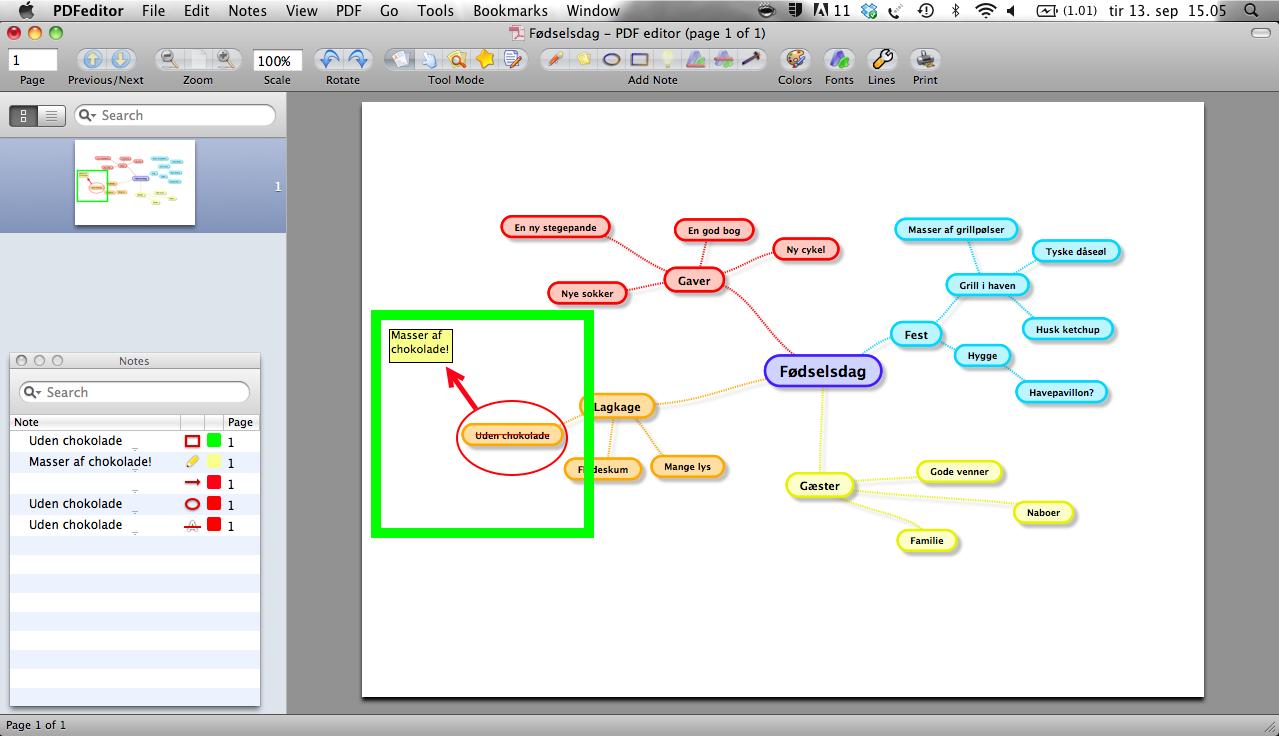Select the magnify tool in Tool Mode
The image size is (1279, 736).
click(457, 60)
